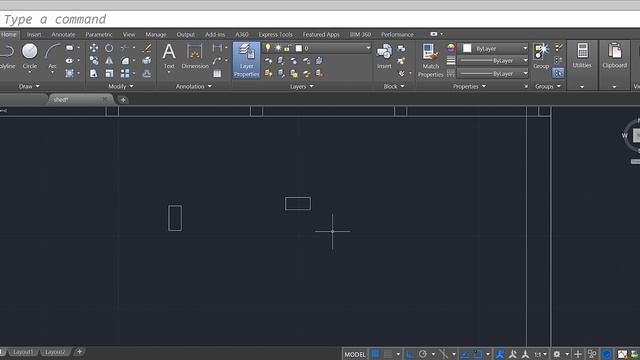Toggle group selection on/off button

click(558, 73)
